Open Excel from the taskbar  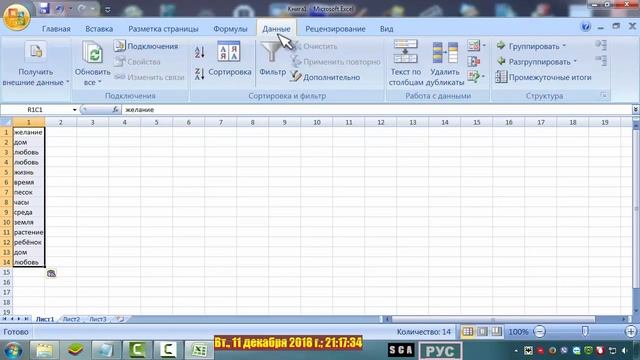[x=199, y=350]
